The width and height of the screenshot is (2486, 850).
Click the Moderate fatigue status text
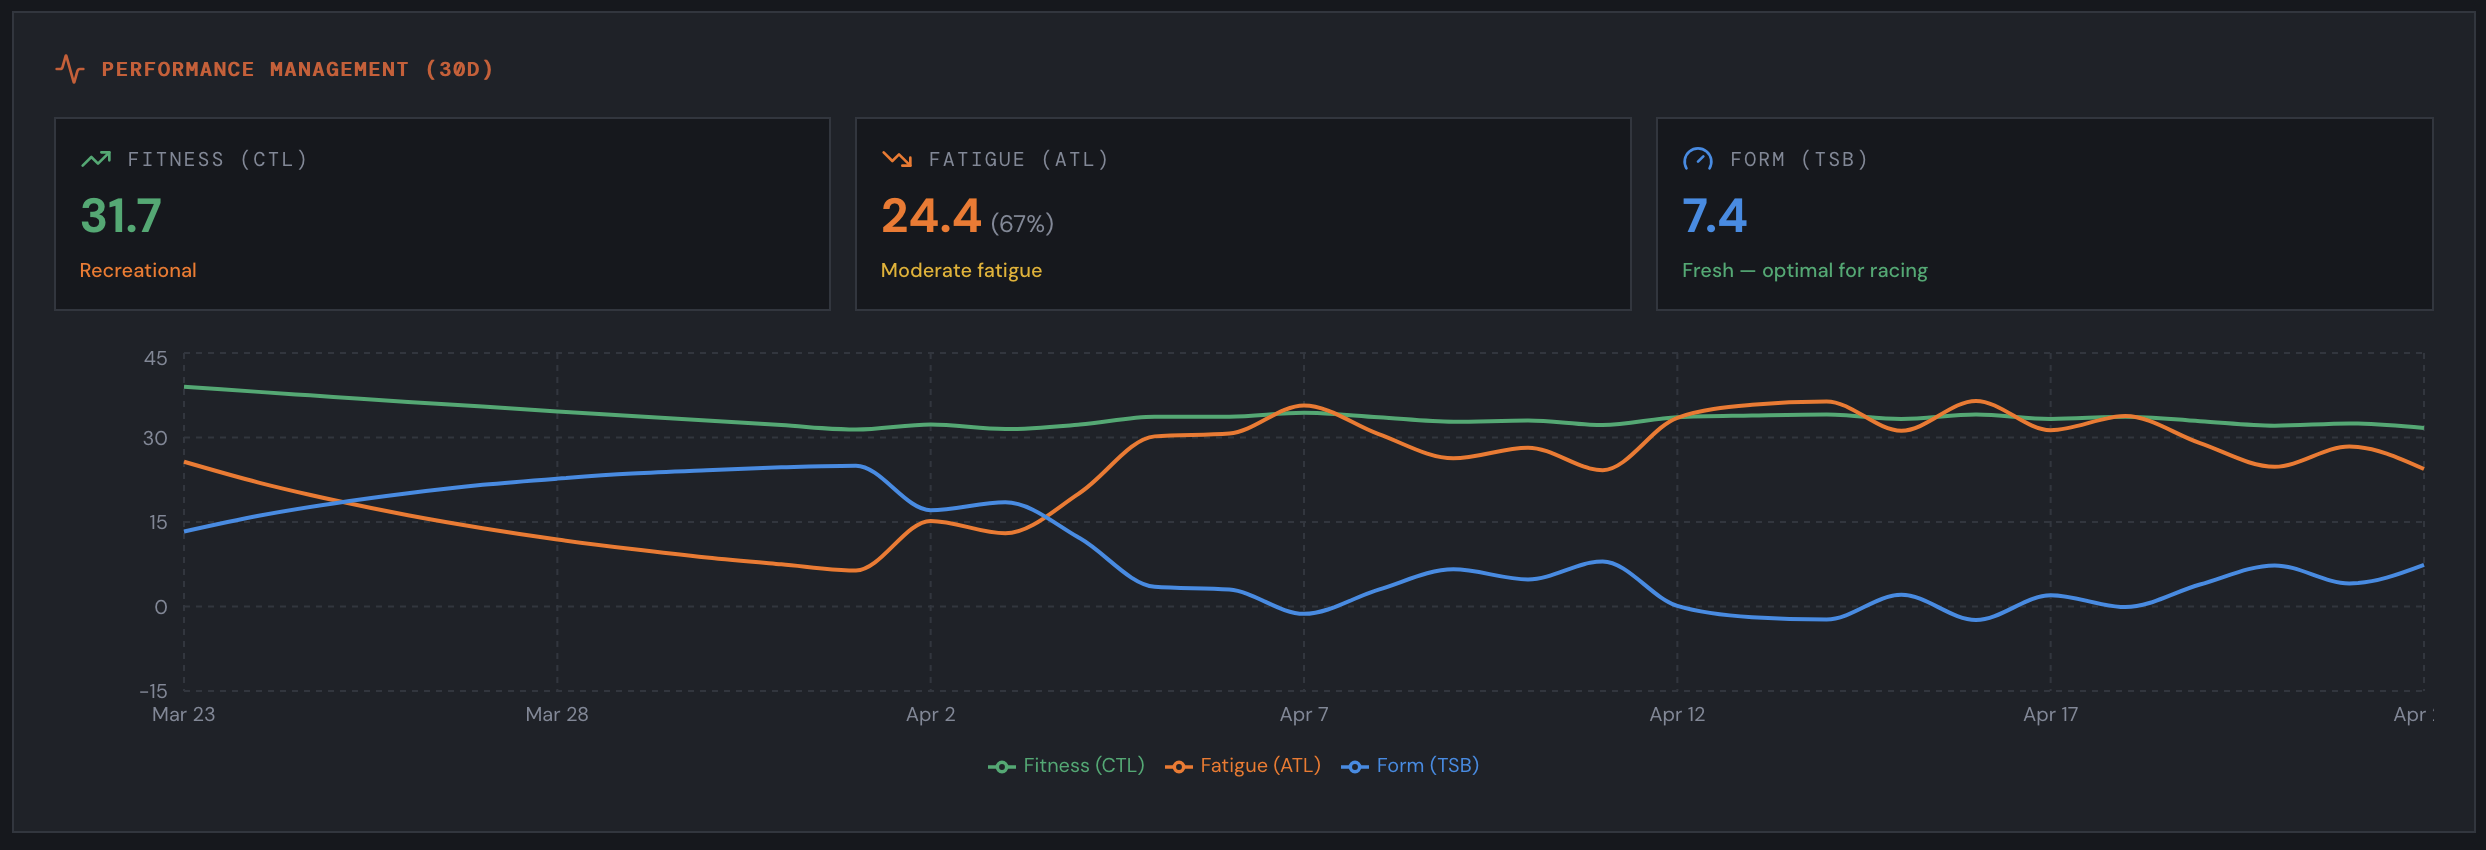point(961,270)
